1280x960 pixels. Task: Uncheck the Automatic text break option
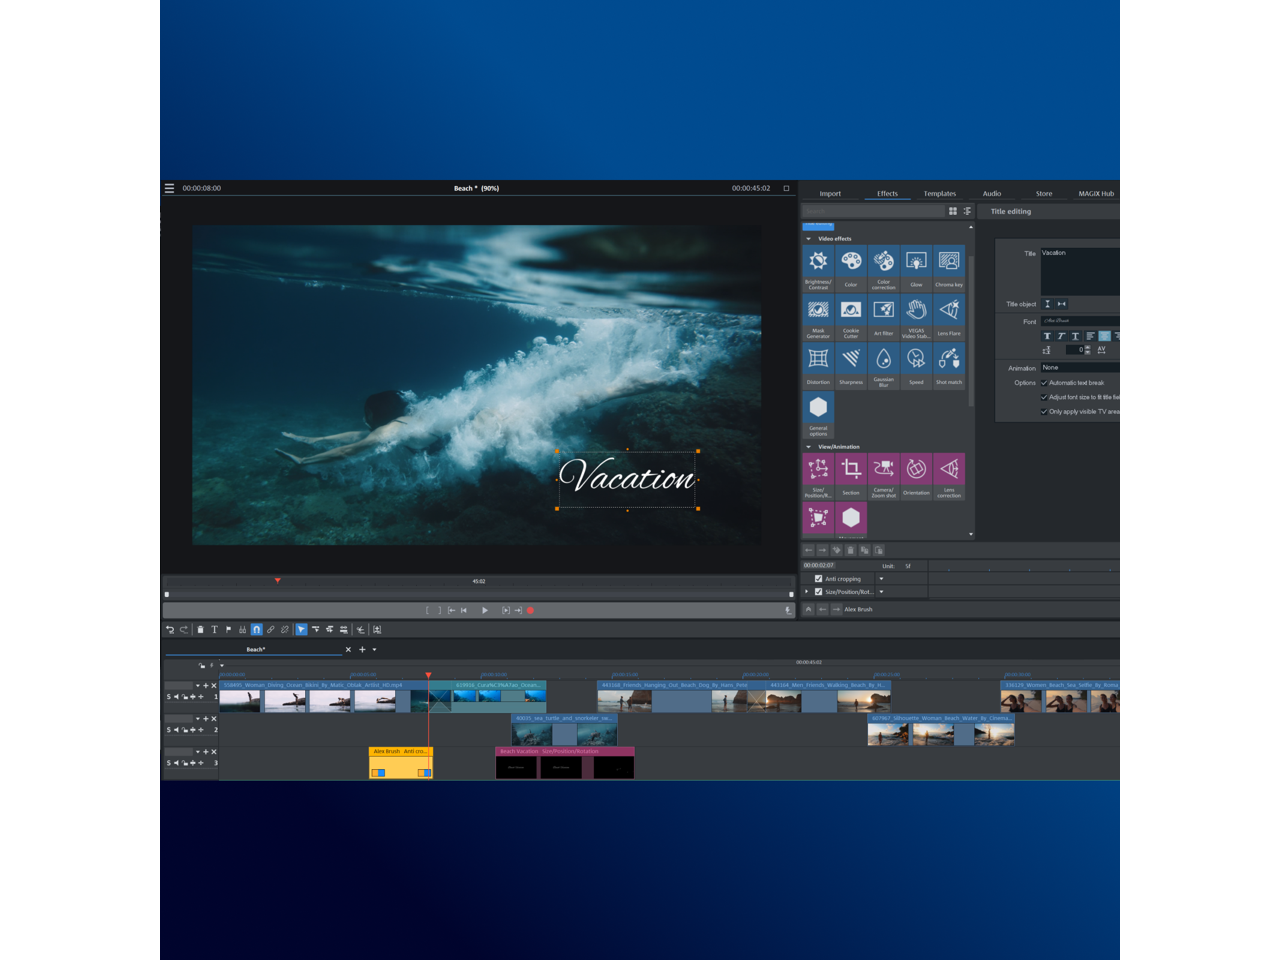click(x=1044, y=383)
